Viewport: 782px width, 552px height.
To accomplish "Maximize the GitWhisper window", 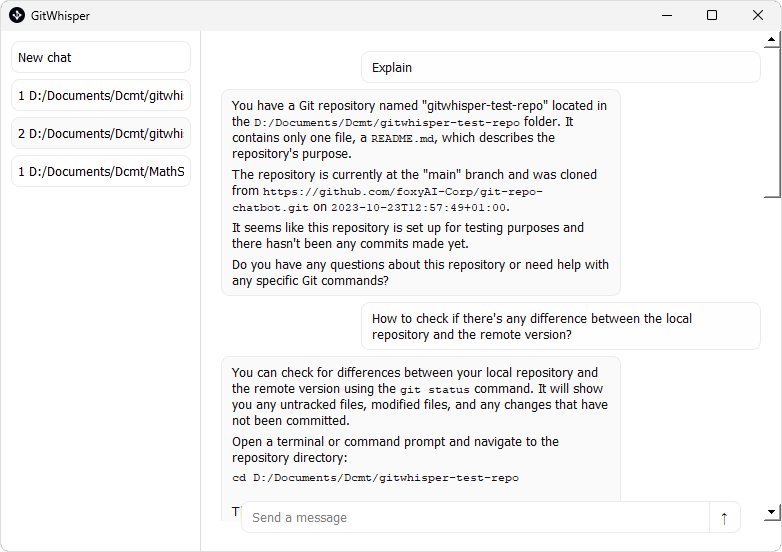I will 712,15.
